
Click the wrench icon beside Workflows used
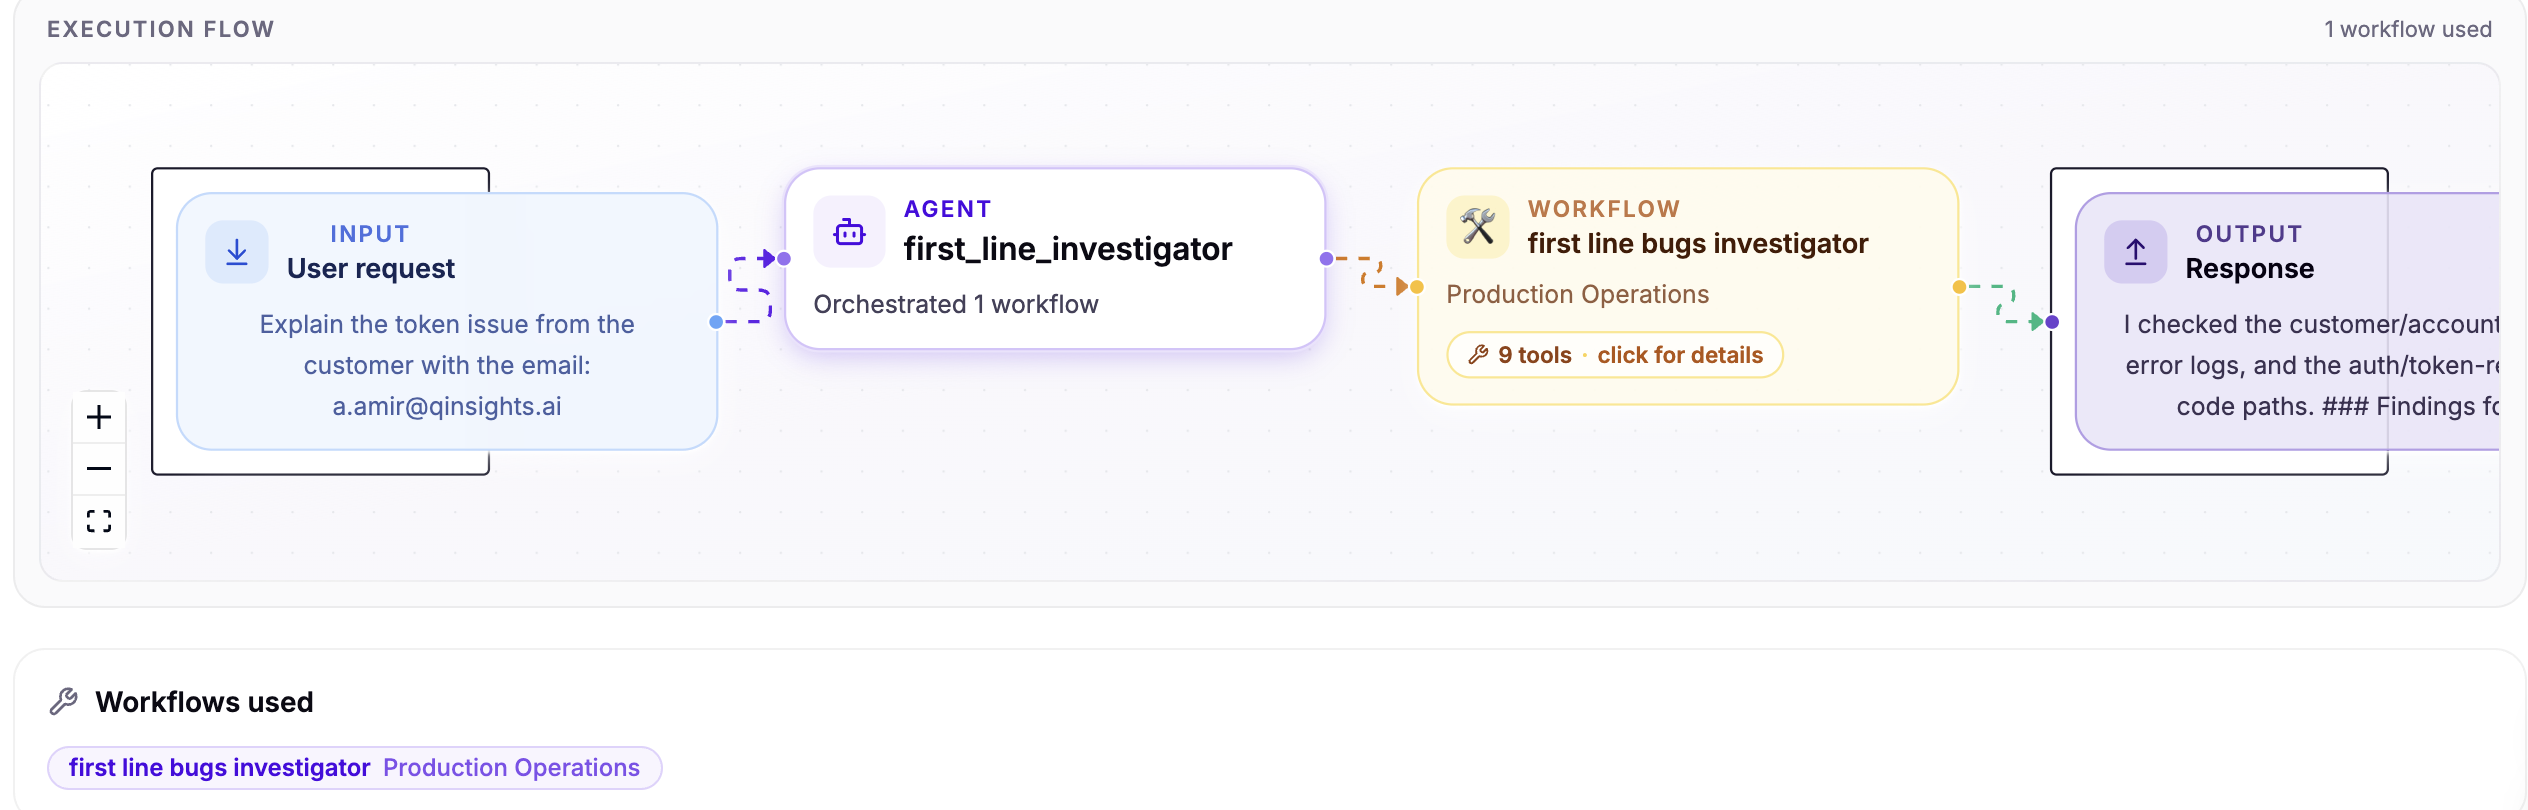point(64,702)
